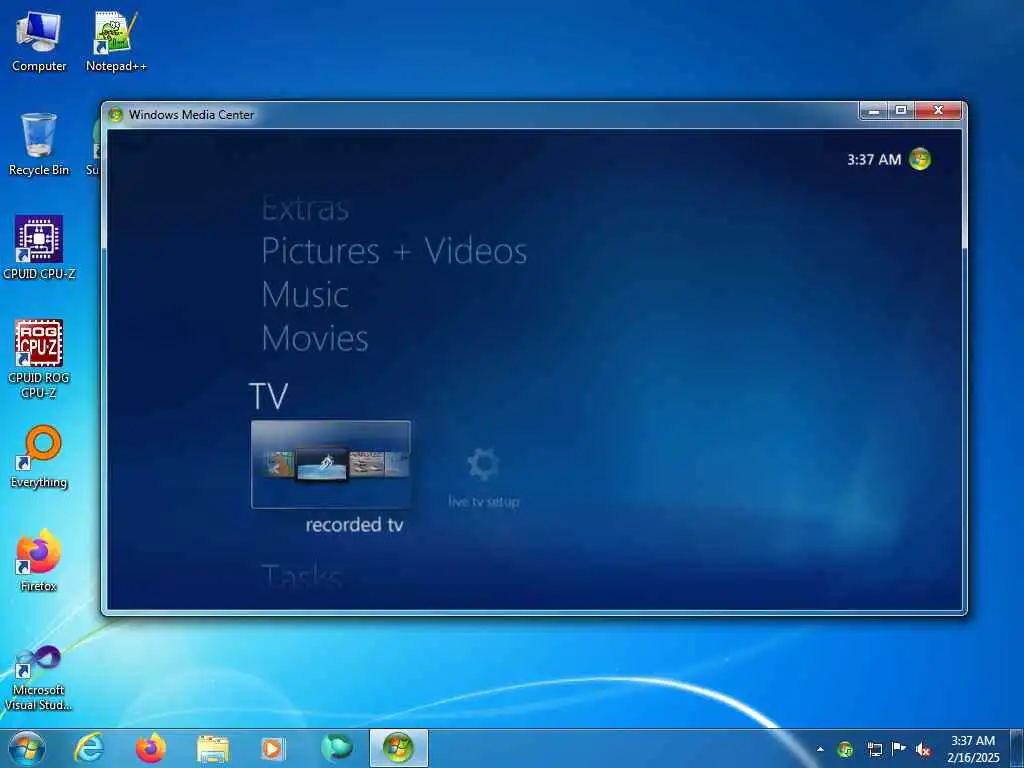Select the Extras menu category
The height and width of the screenshot is (768, 1024).
click(305, 209)
